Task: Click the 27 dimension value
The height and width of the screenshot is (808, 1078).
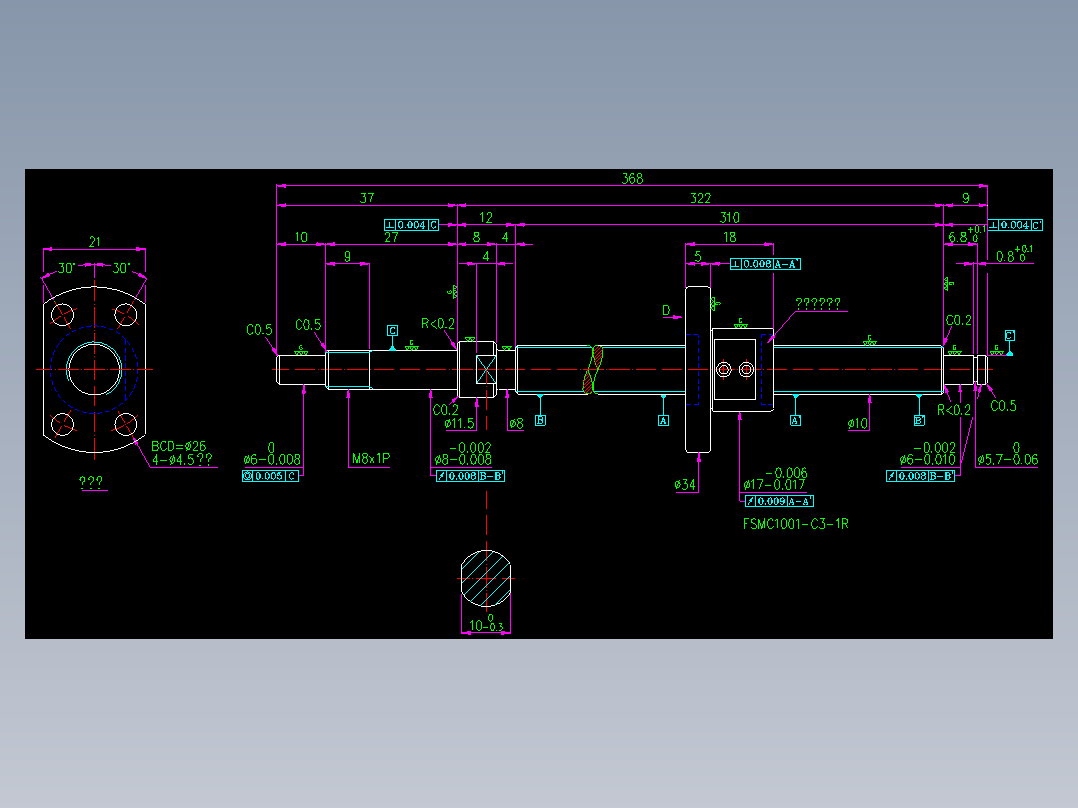Action: [x=391, y=237]
